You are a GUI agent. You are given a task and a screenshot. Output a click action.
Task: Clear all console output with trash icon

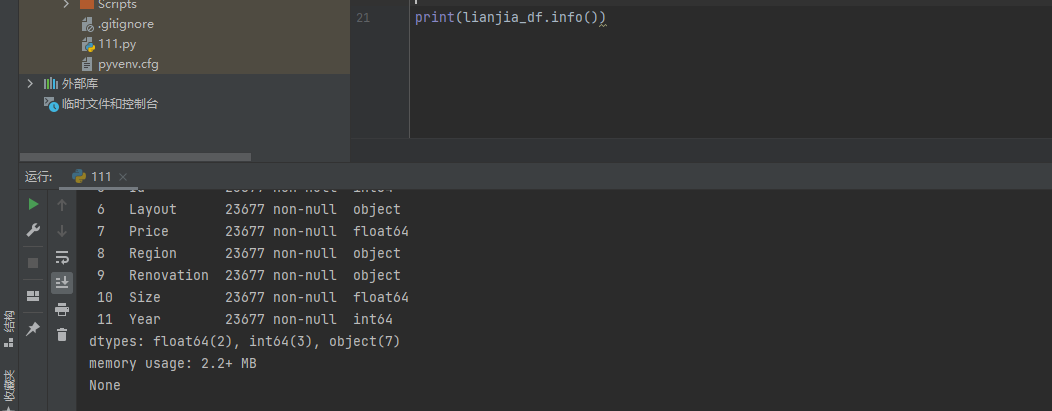pyautogui.click(x=62, y=335)
